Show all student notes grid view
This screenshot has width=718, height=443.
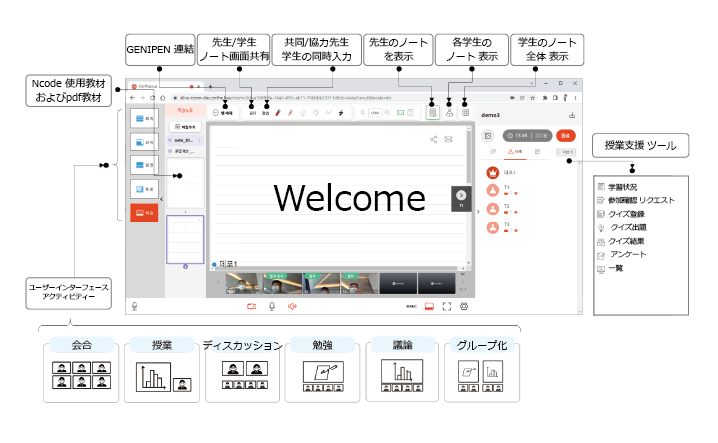(x=466, y=113)
